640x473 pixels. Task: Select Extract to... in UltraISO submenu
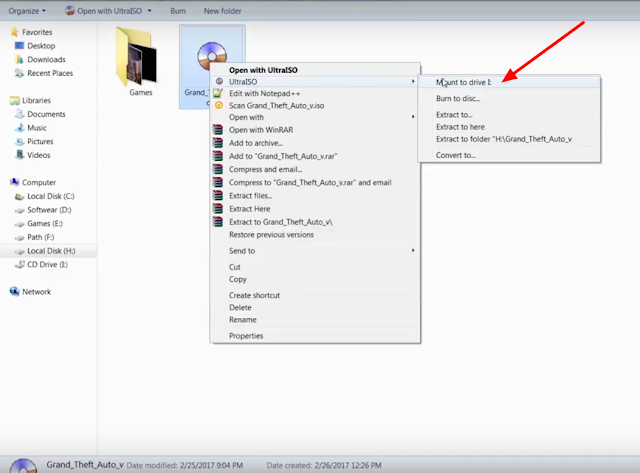tap(509, 115)
